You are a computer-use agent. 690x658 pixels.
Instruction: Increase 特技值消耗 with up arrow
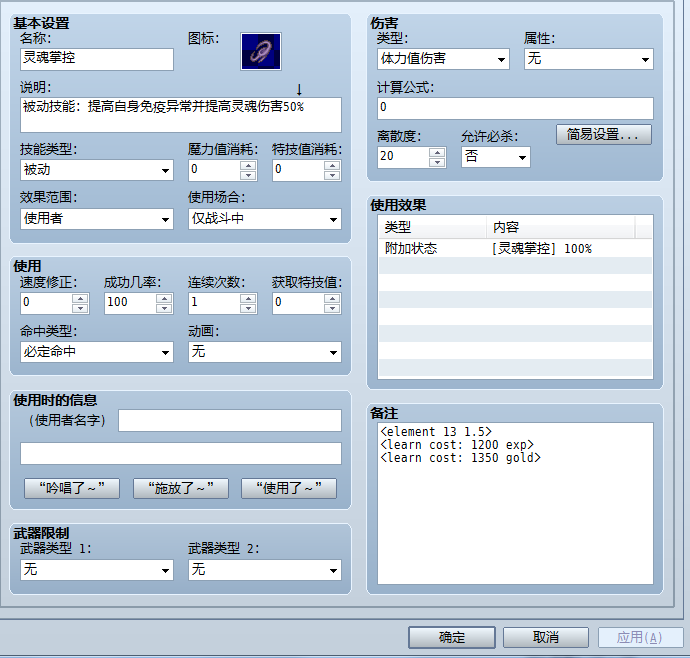click(332, 165)
